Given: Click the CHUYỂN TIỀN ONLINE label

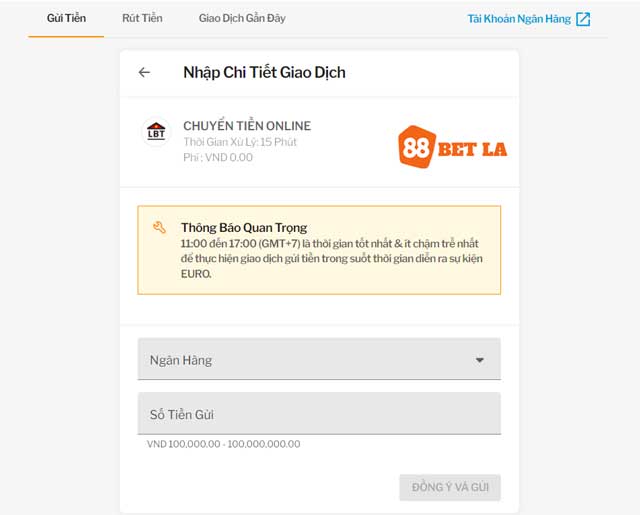Looking at the screenshot, I should 247,126.
